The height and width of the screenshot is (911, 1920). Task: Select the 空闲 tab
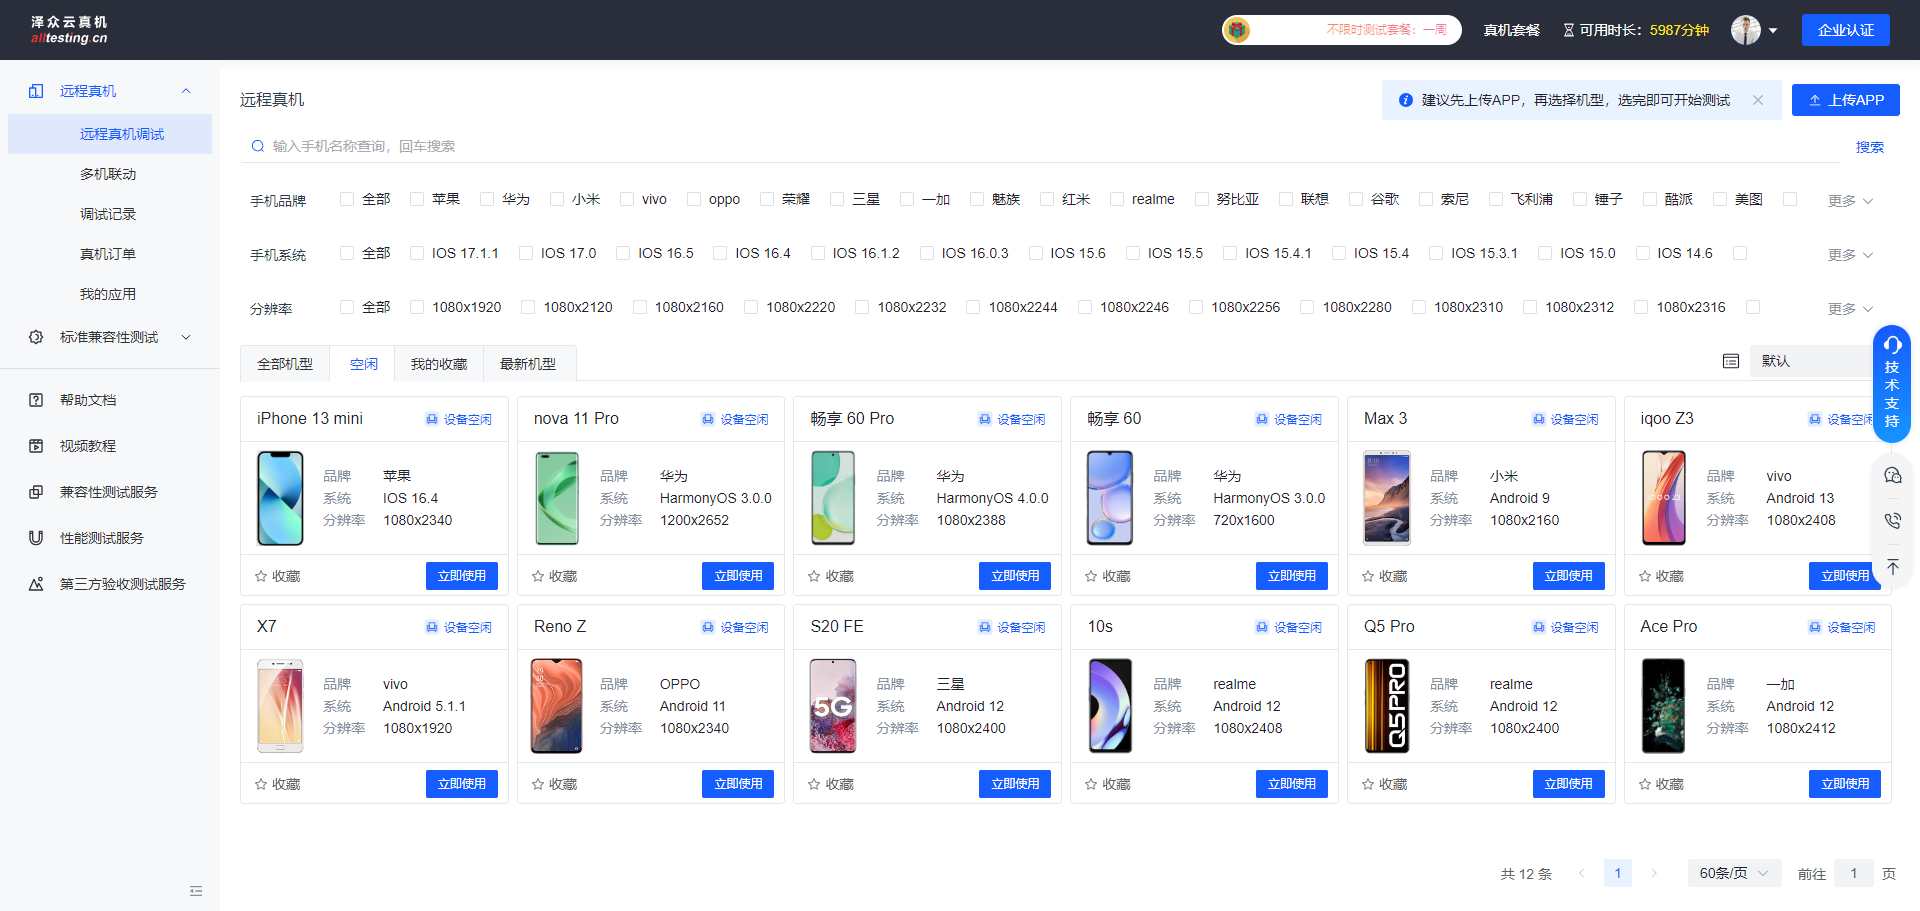coord(364,364)
